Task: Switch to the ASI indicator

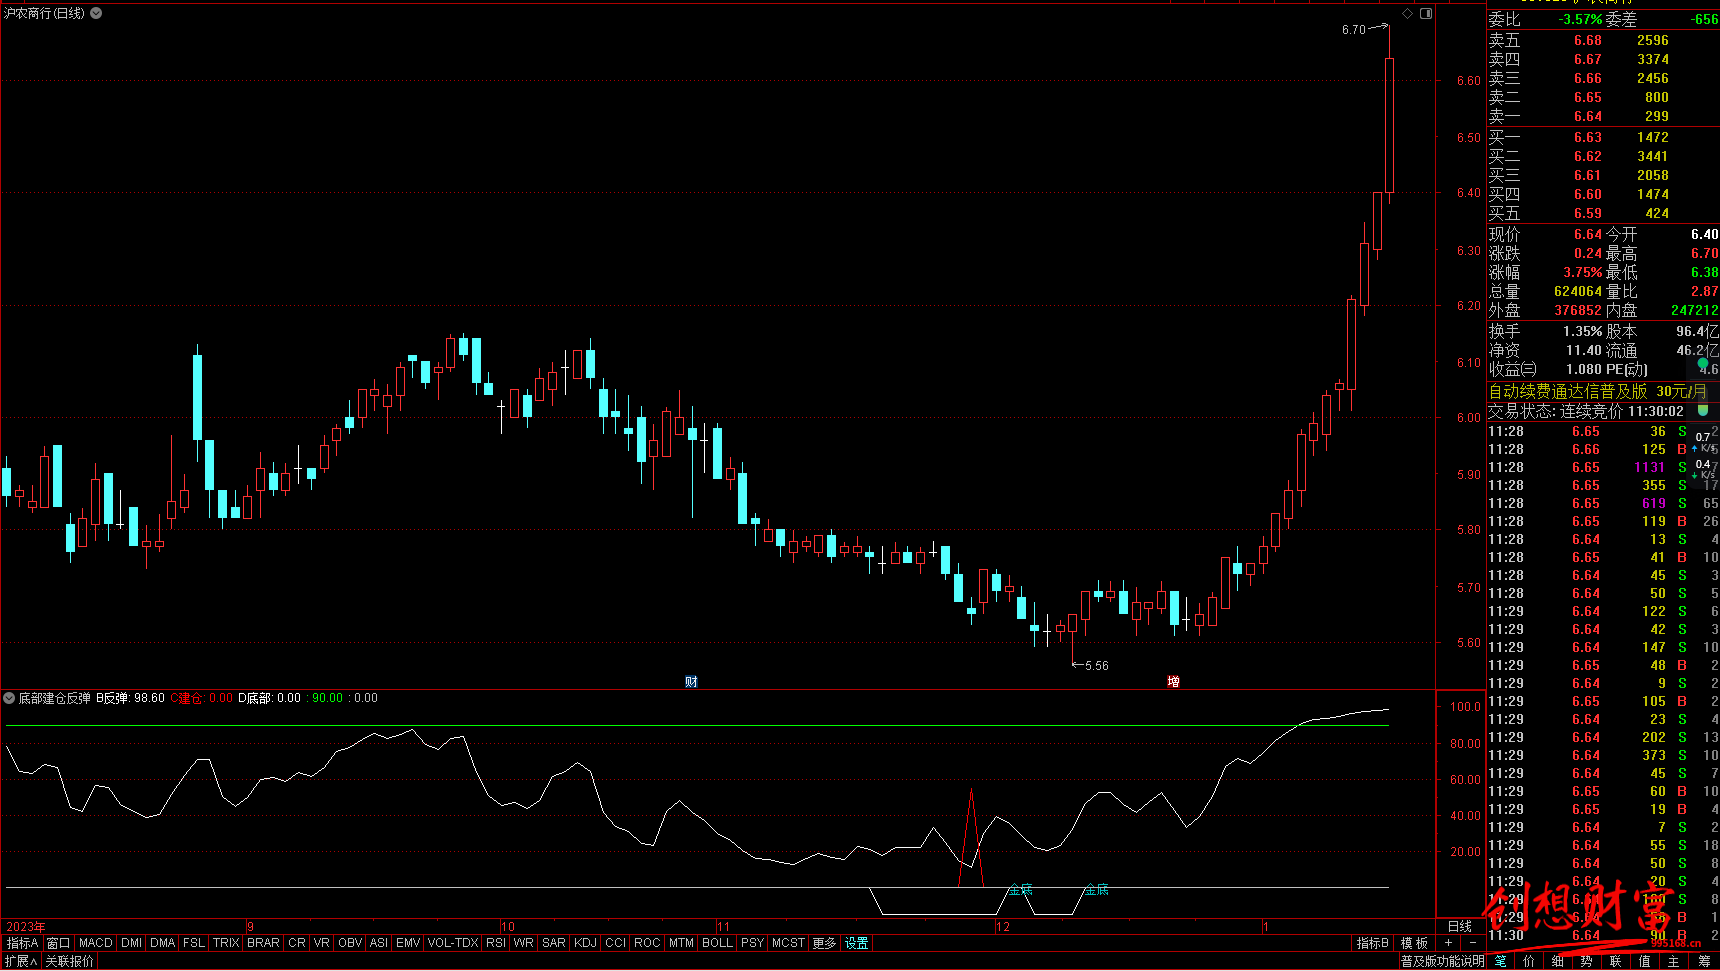Action: point(379,943)
